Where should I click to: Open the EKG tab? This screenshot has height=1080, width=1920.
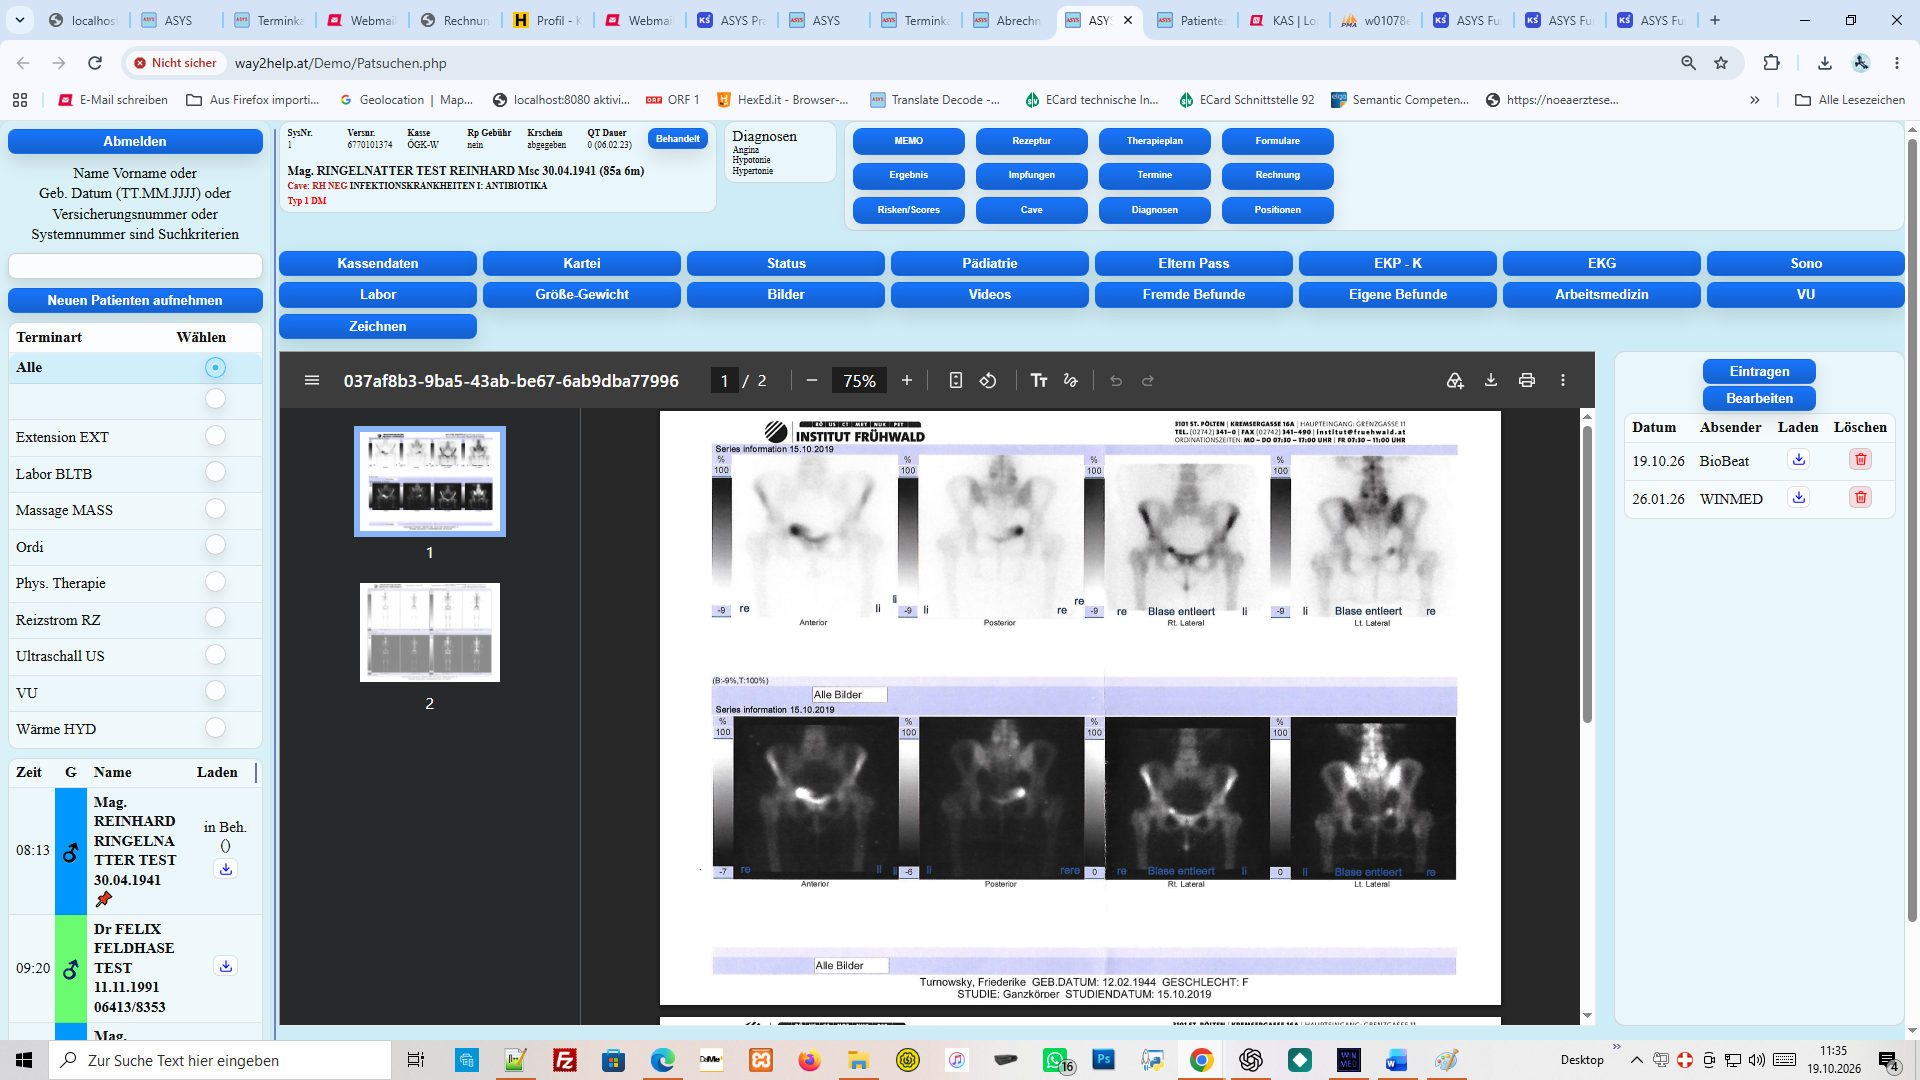coord(1602,264)
